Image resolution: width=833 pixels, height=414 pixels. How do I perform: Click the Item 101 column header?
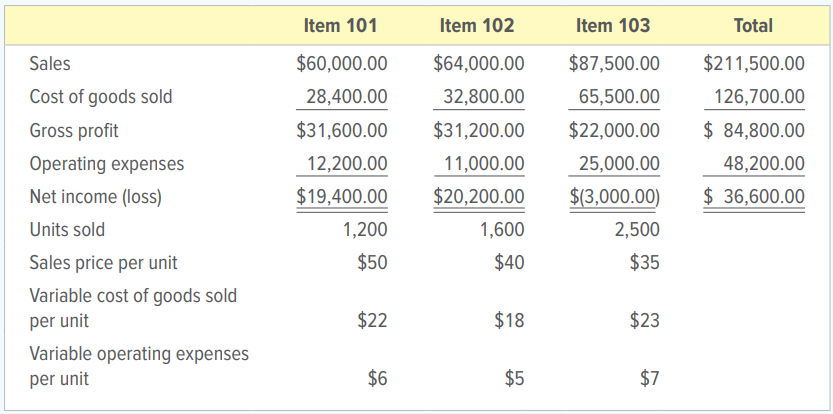pos(340,26)
